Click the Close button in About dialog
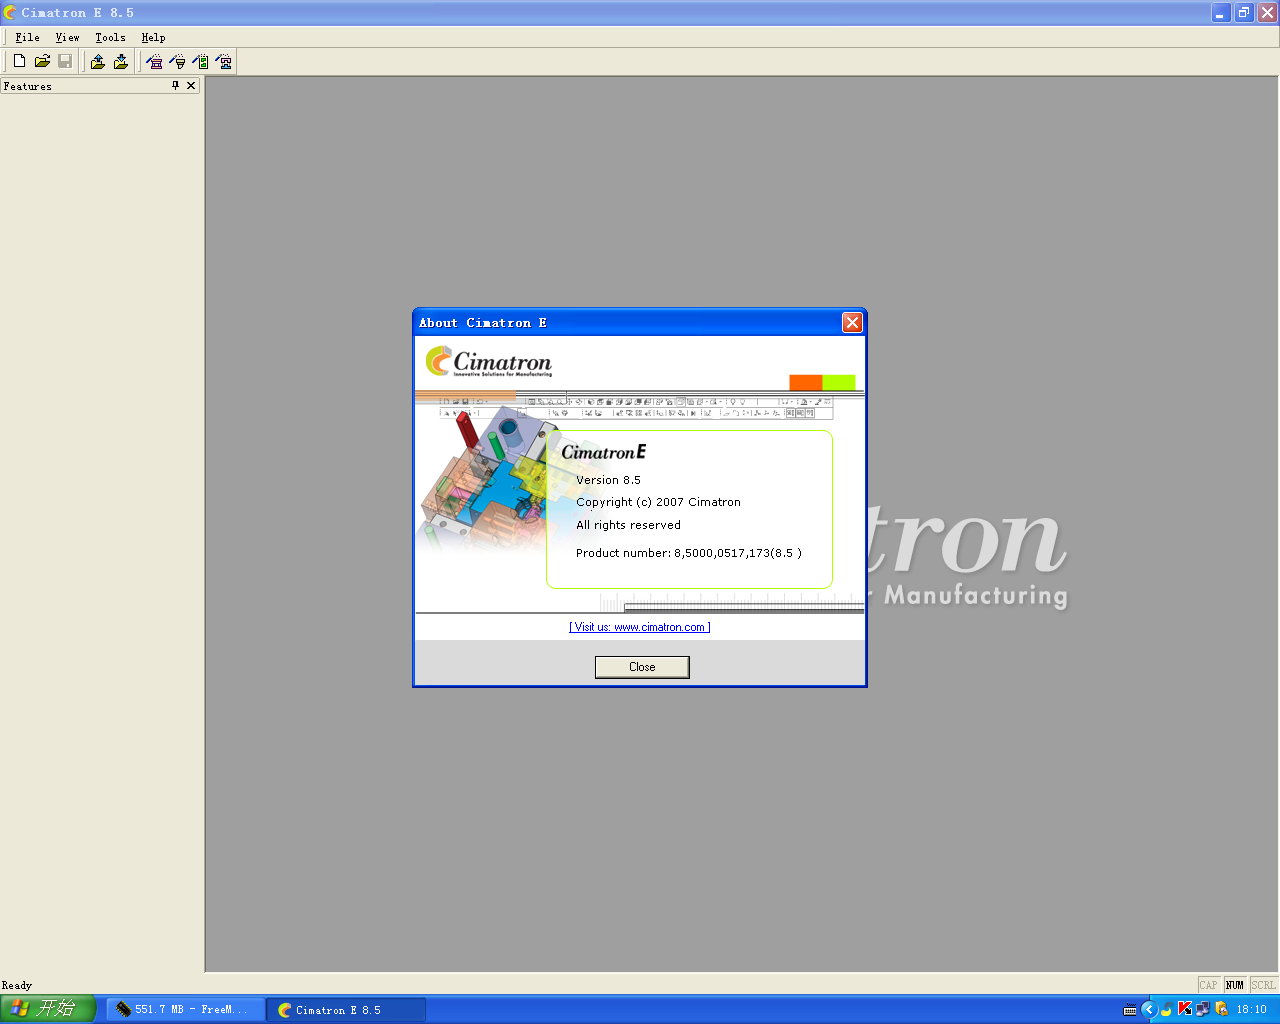The image size is (1280, 1024). point(642,667)
